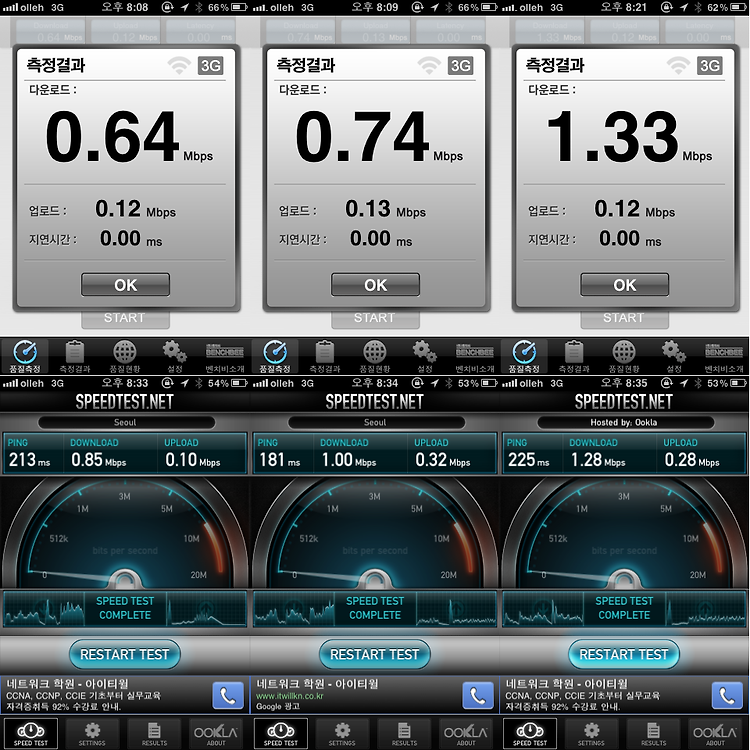Tap START below the 1.33 Mbps dialog
Screen dimensions: 750x750
click(625, 319)
